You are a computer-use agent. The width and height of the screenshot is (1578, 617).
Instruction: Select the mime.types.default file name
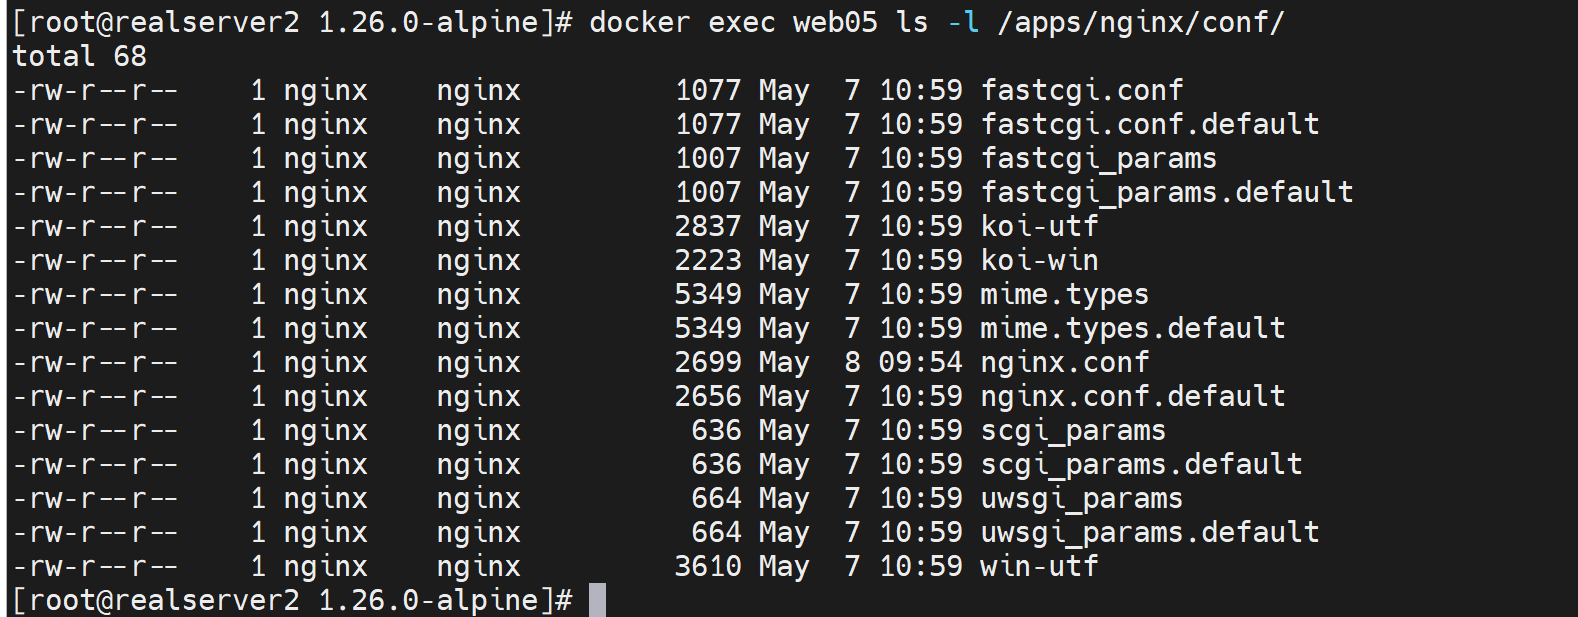(1132, 329)
